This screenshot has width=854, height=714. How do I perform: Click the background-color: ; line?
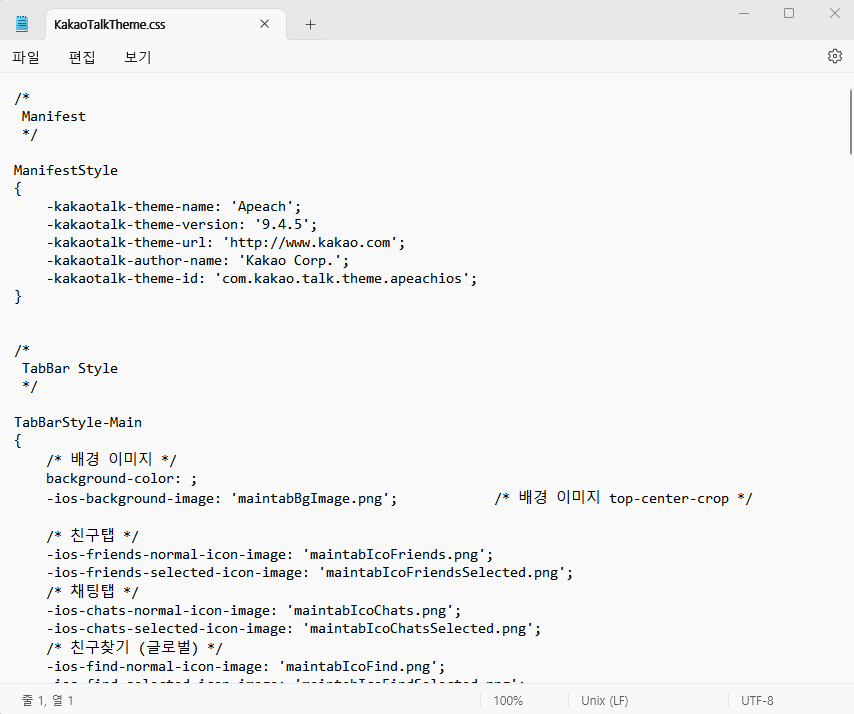point(121,479)
